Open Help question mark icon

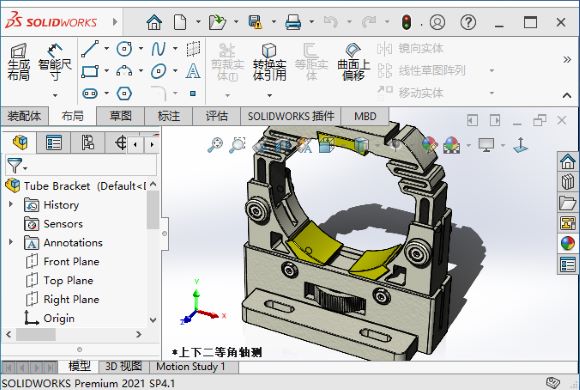coord(468,22)
